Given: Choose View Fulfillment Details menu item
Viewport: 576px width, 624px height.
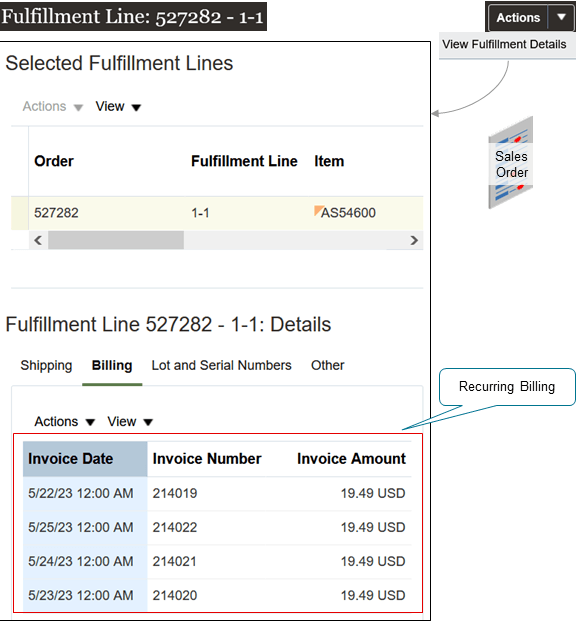Looking at the screenshot, I should coord(504,44).
